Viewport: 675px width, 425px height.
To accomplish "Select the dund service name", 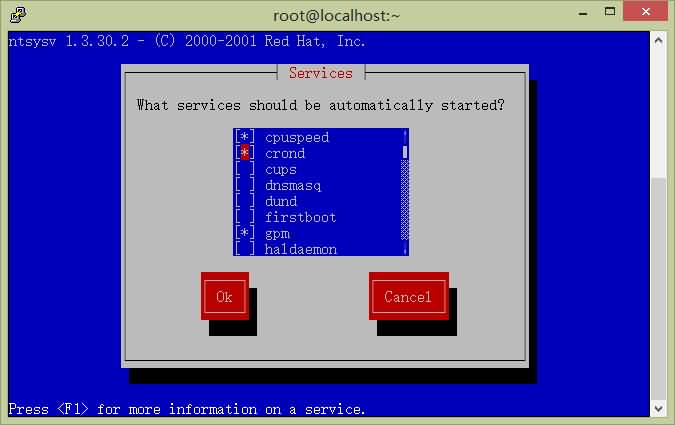I will point(281,202).
